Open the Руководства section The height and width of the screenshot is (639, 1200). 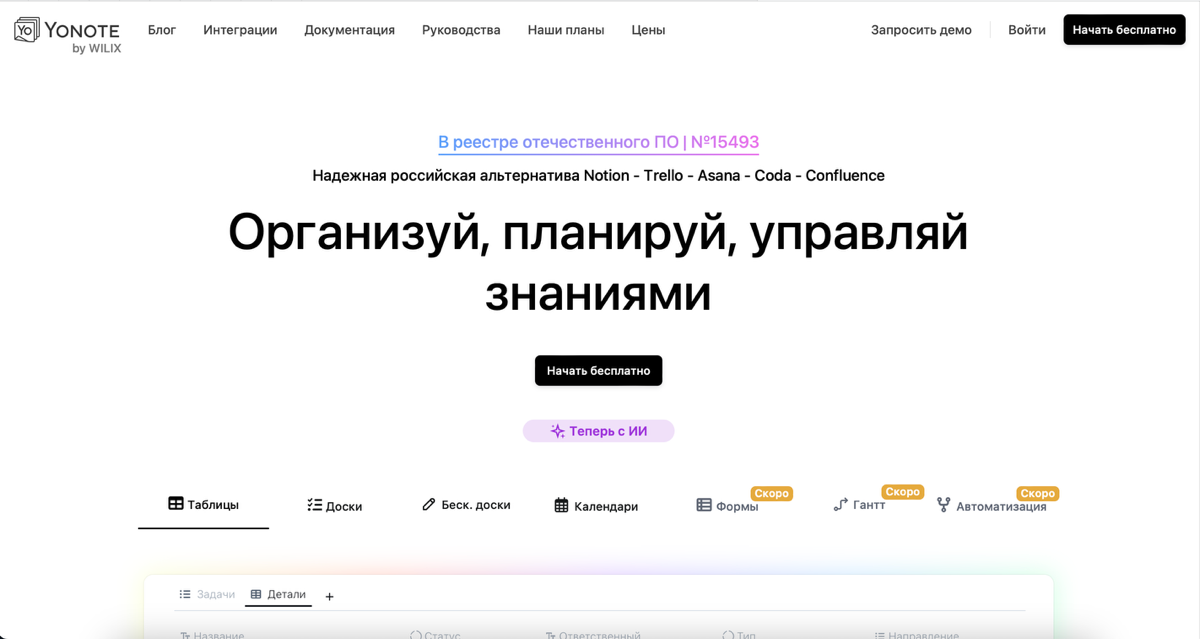461,30
